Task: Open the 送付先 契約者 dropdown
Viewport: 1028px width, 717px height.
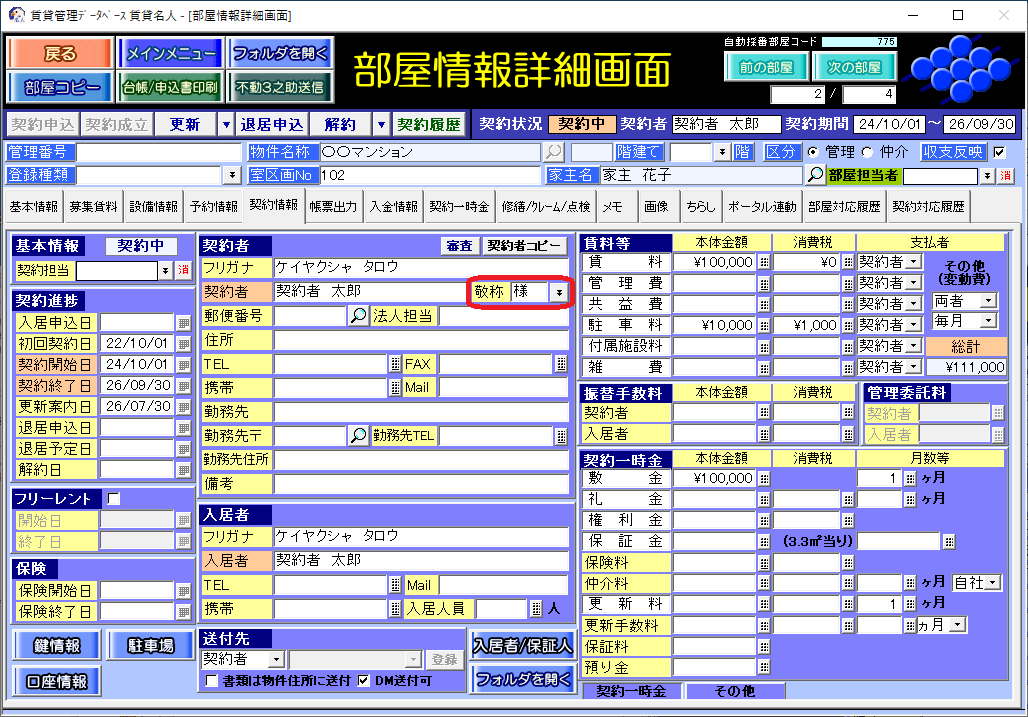Action: (x=275, y=660)
